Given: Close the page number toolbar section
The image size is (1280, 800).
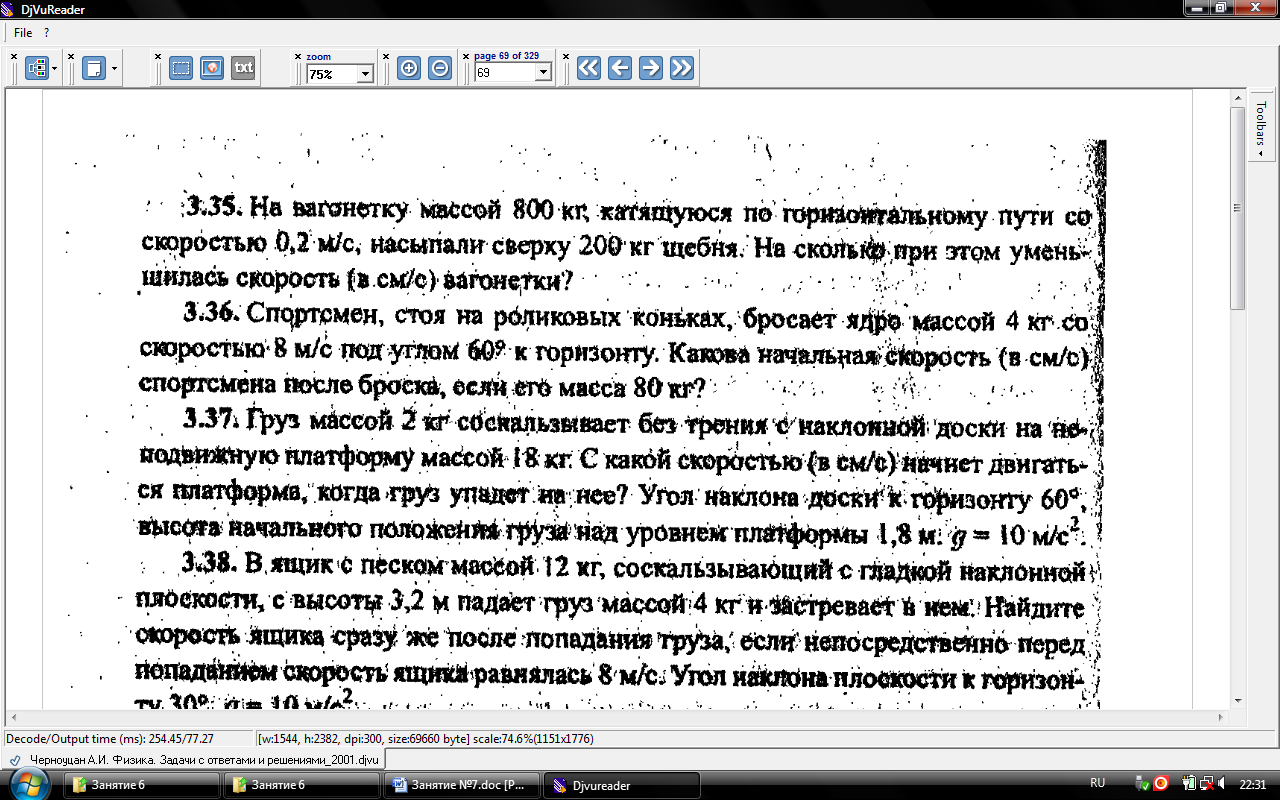Looking at the screenshot, I should pyautogui.click(x=466, y=56).
